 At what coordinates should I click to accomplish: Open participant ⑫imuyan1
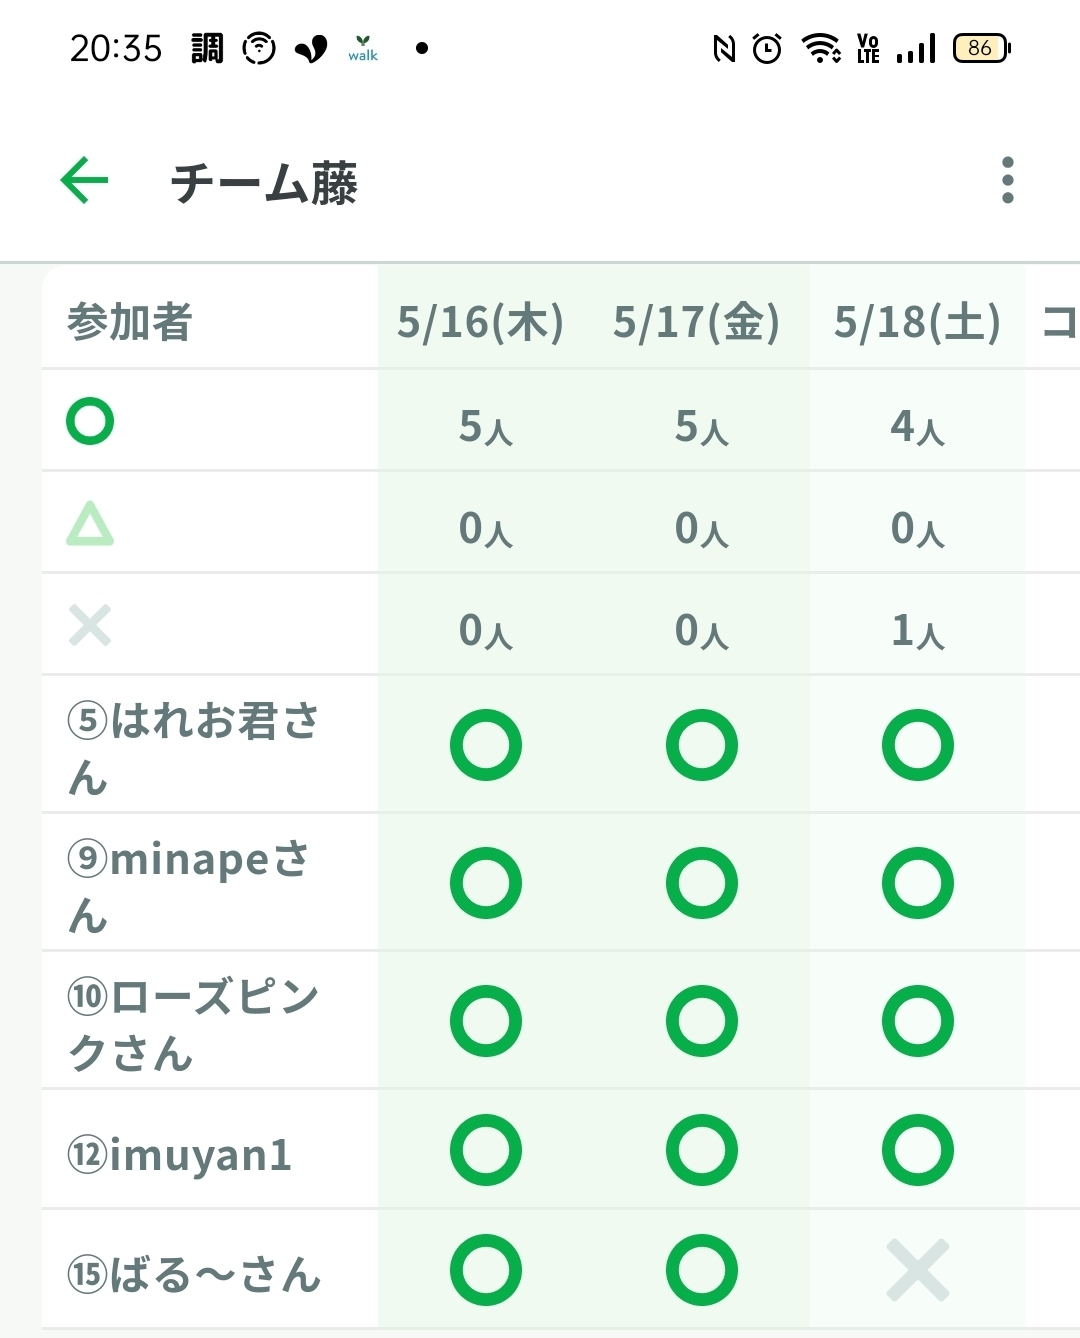pyautogui.click(x=180, y=1155)
